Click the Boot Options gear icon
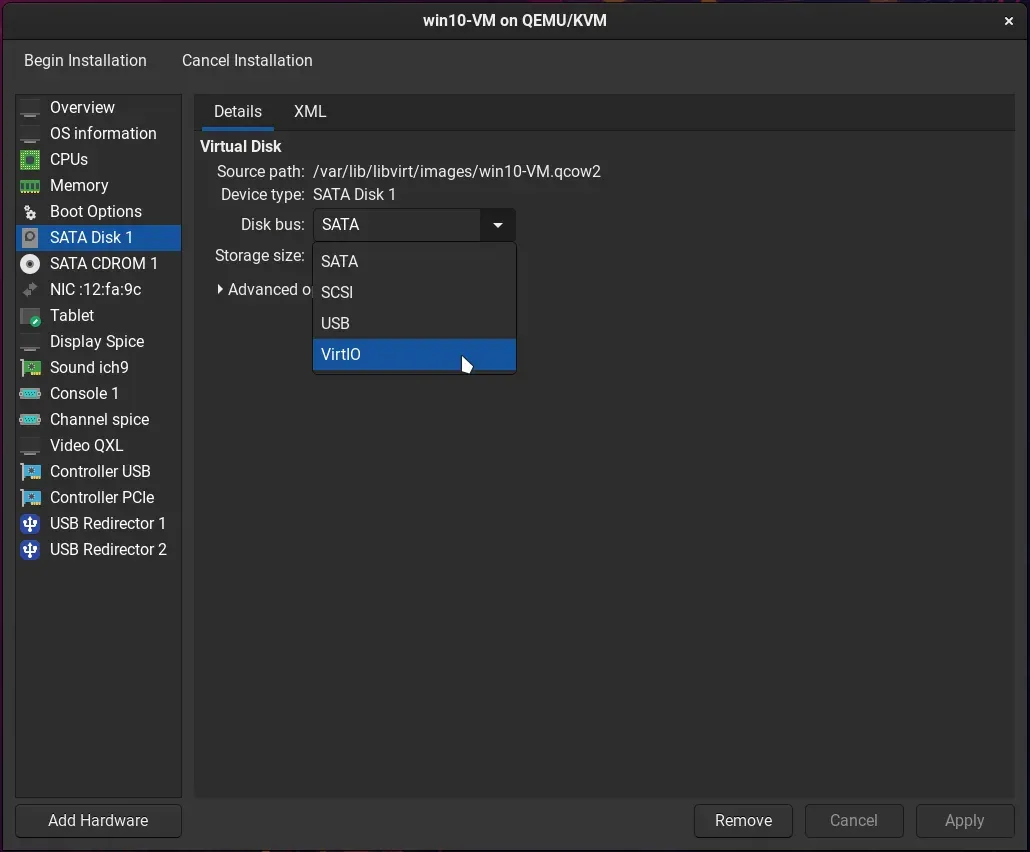 point(30,212)
